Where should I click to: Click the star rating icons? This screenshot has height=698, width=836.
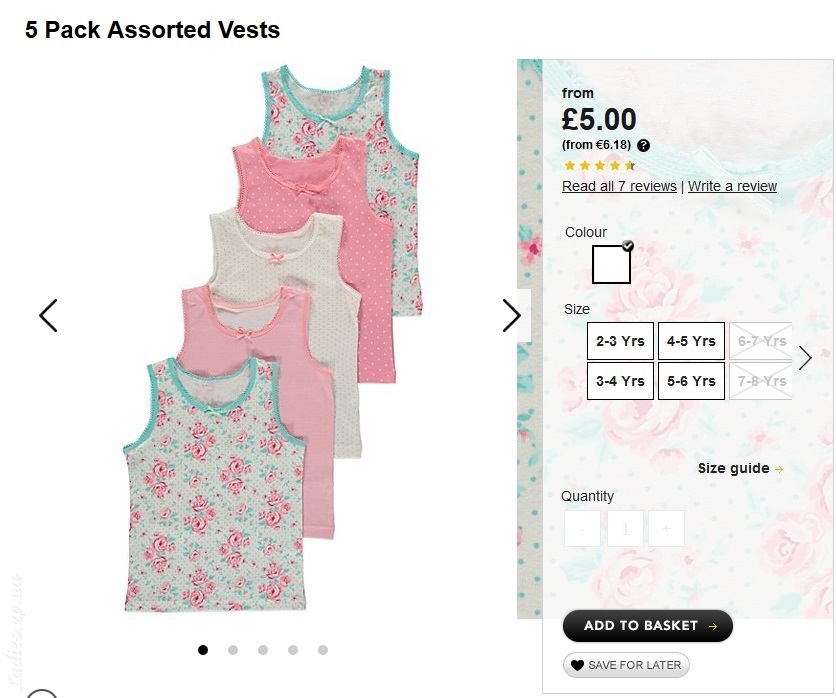[x=600, y=165]
